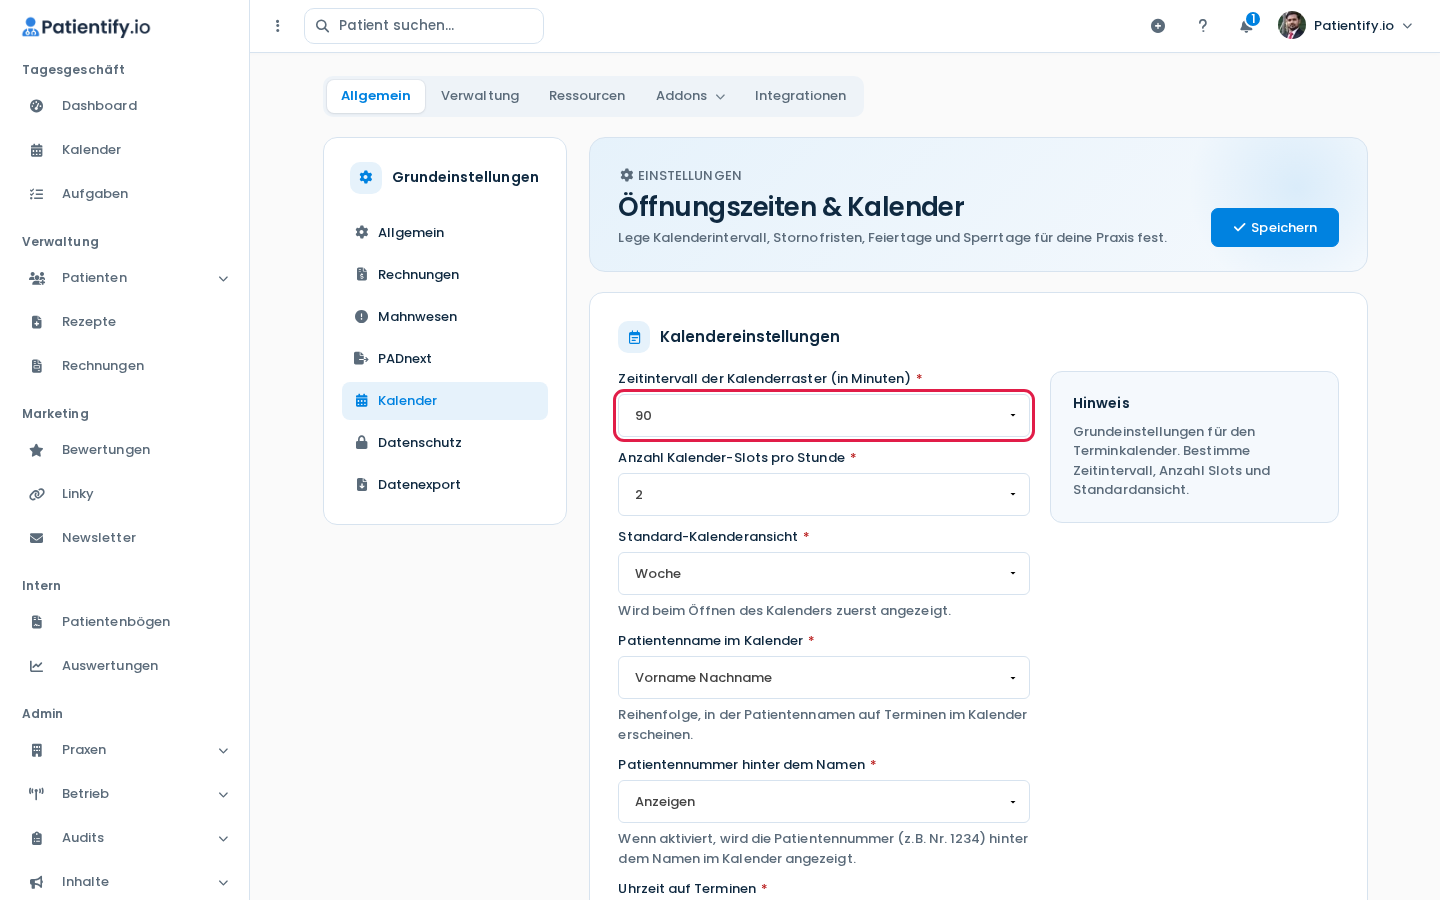Click the Patient suchen search field
The height and width of the screenshot is (900, 1440).
point(424,26)
